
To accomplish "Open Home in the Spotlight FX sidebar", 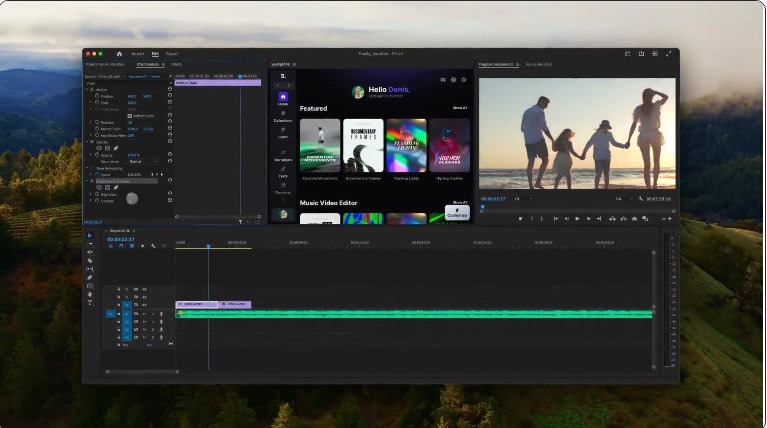I will [283, 98].
